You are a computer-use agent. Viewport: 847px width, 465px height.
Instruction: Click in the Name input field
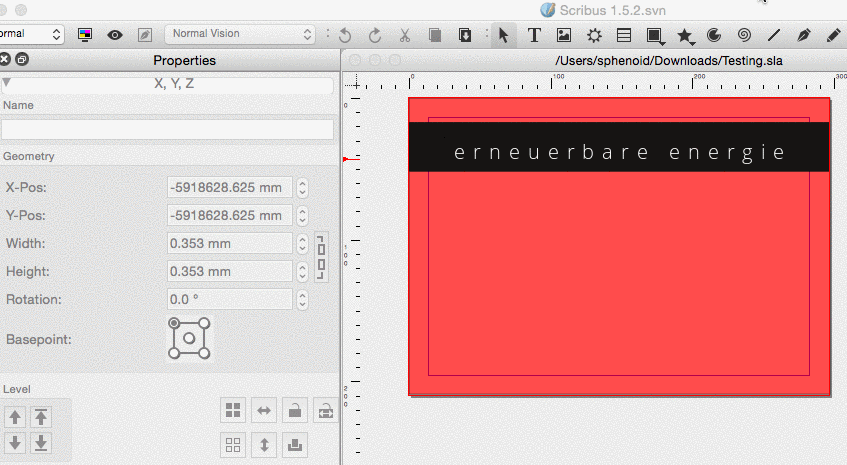click(167, 129)
